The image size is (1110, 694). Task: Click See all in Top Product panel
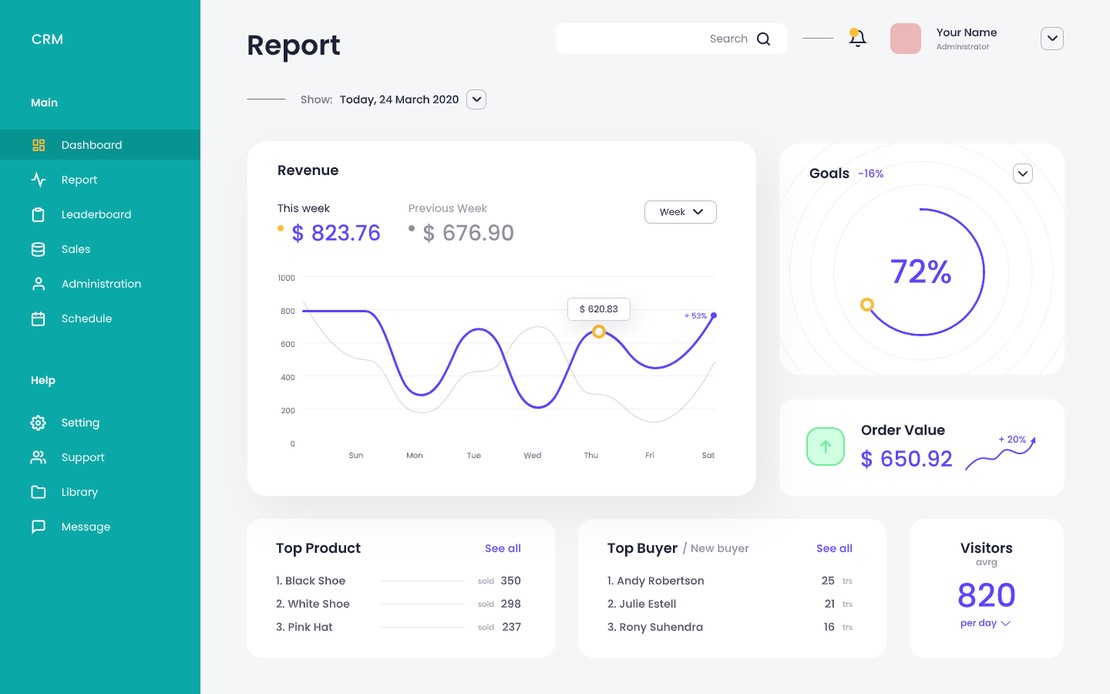[503, 548]
